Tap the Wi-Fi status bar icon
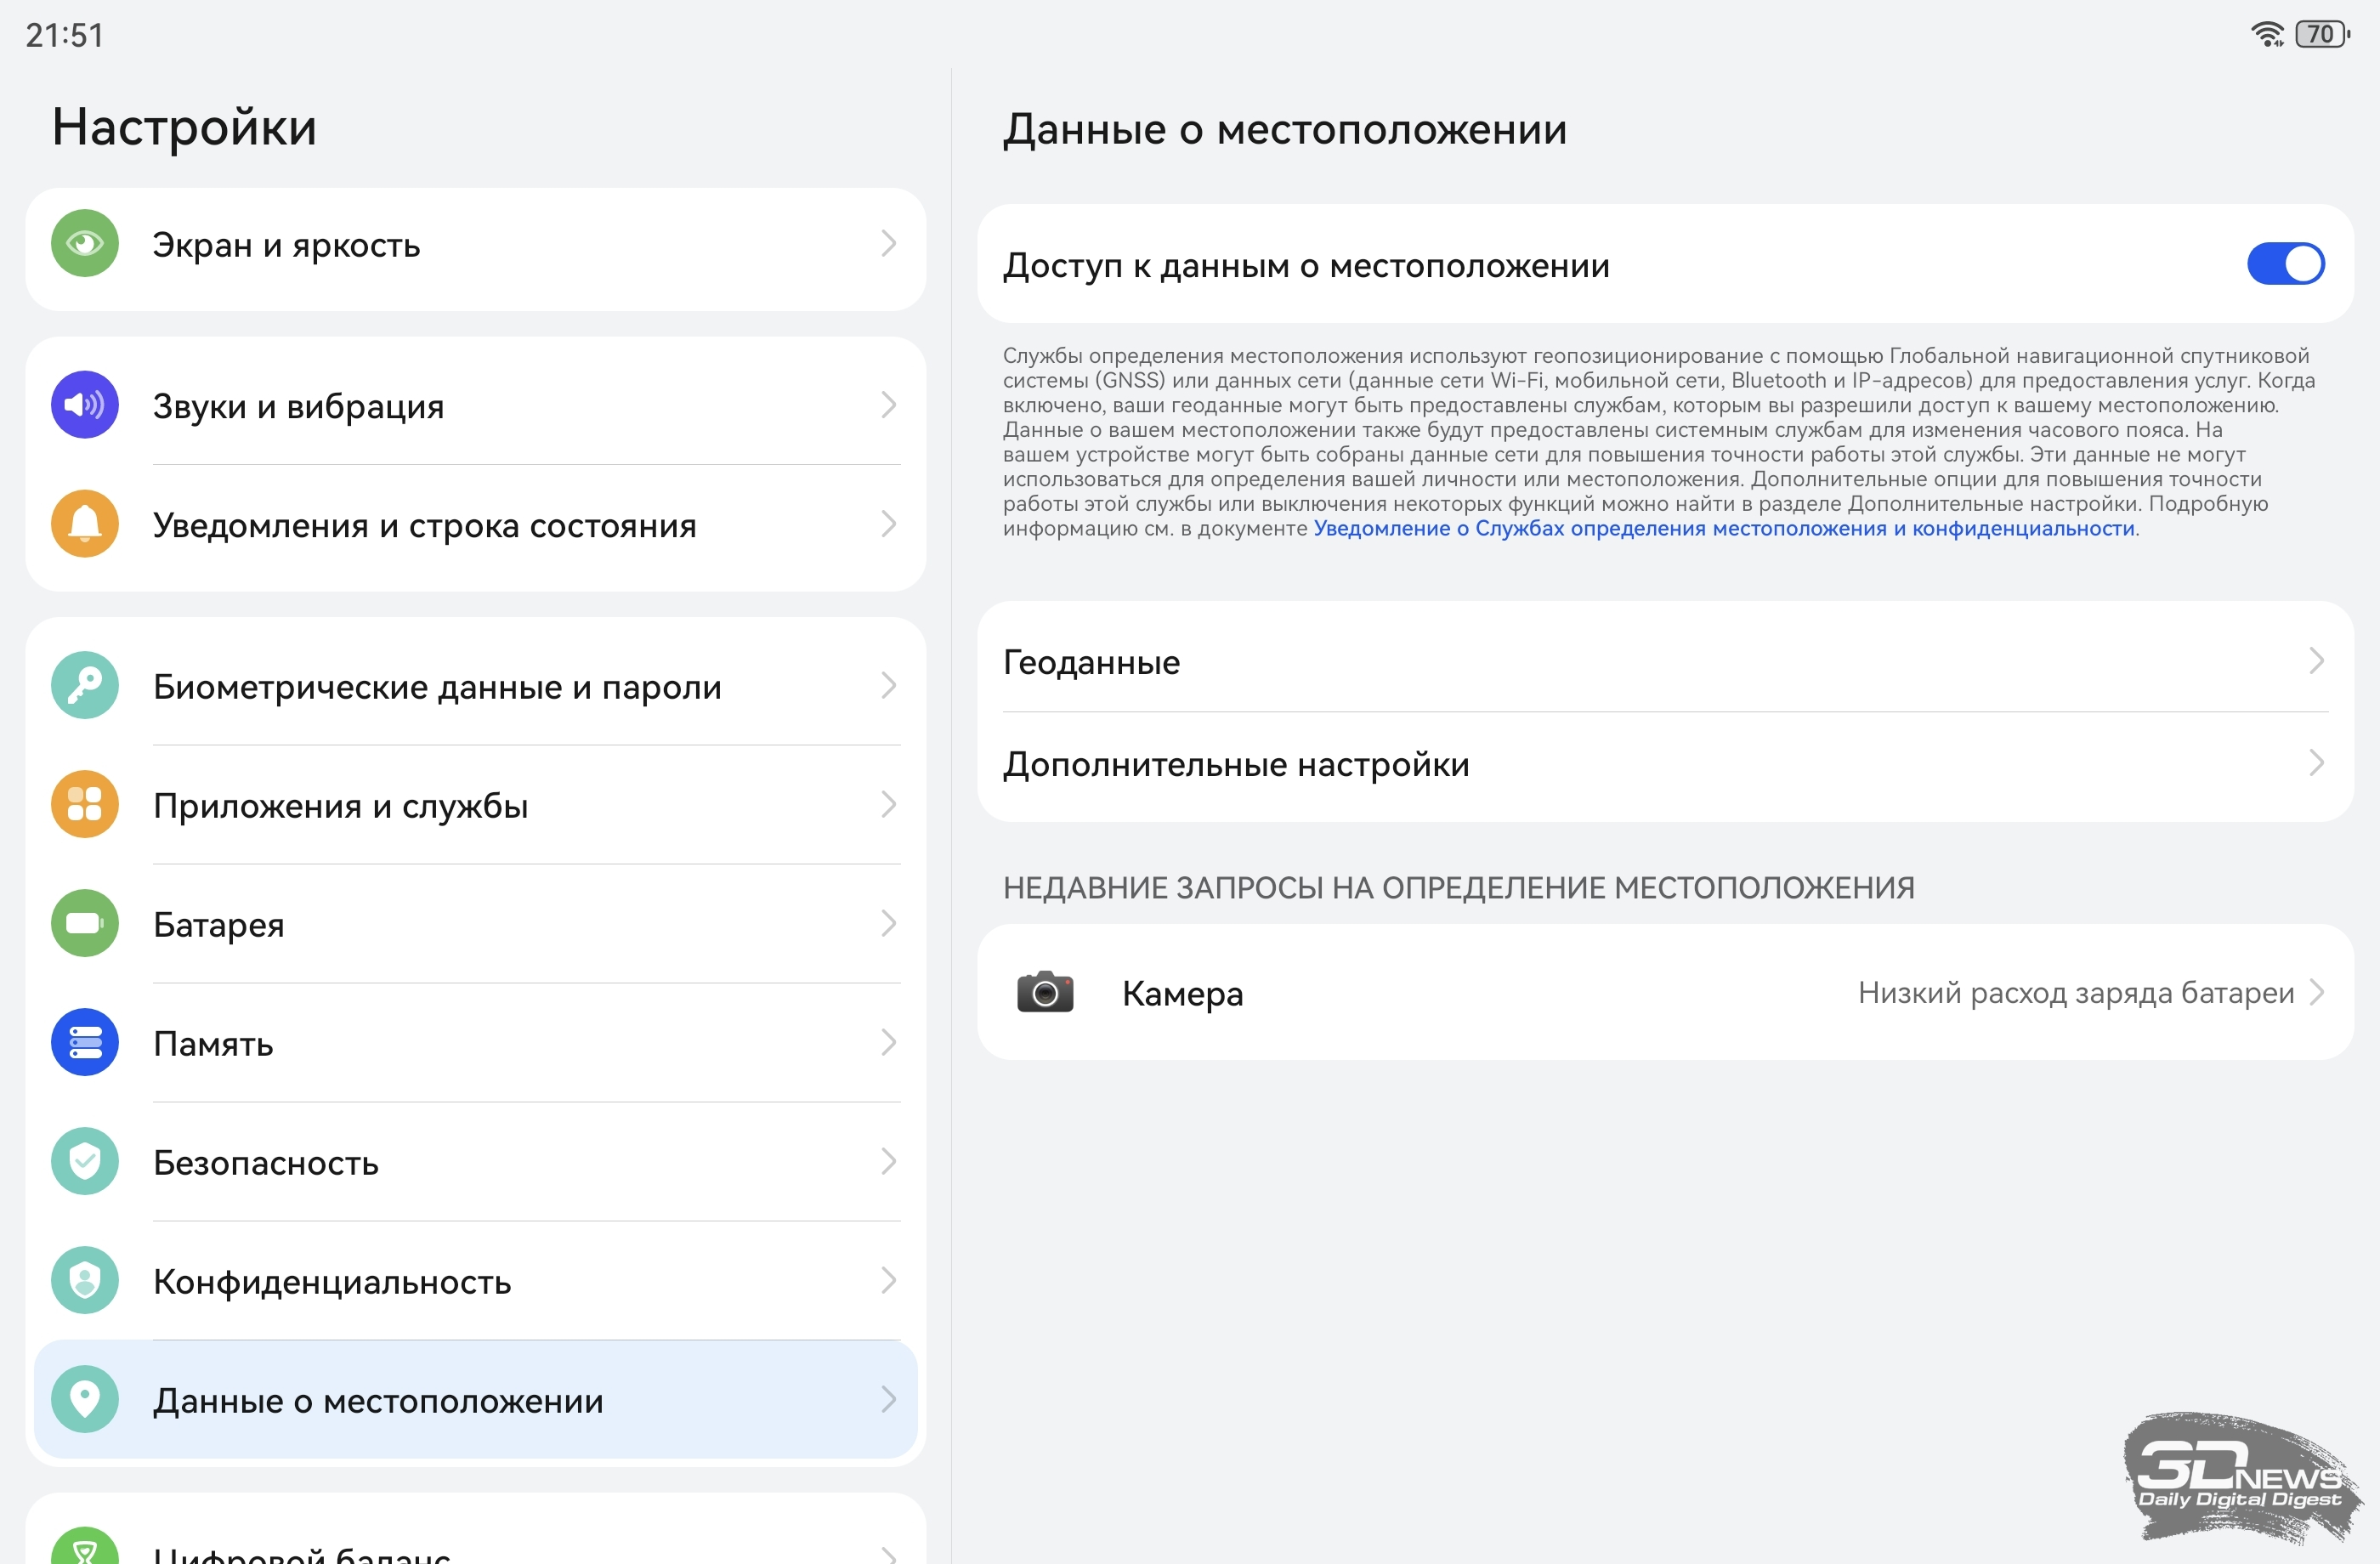The height and width of the screenshot is (1564, 2380). click(x=2267, y=34)
